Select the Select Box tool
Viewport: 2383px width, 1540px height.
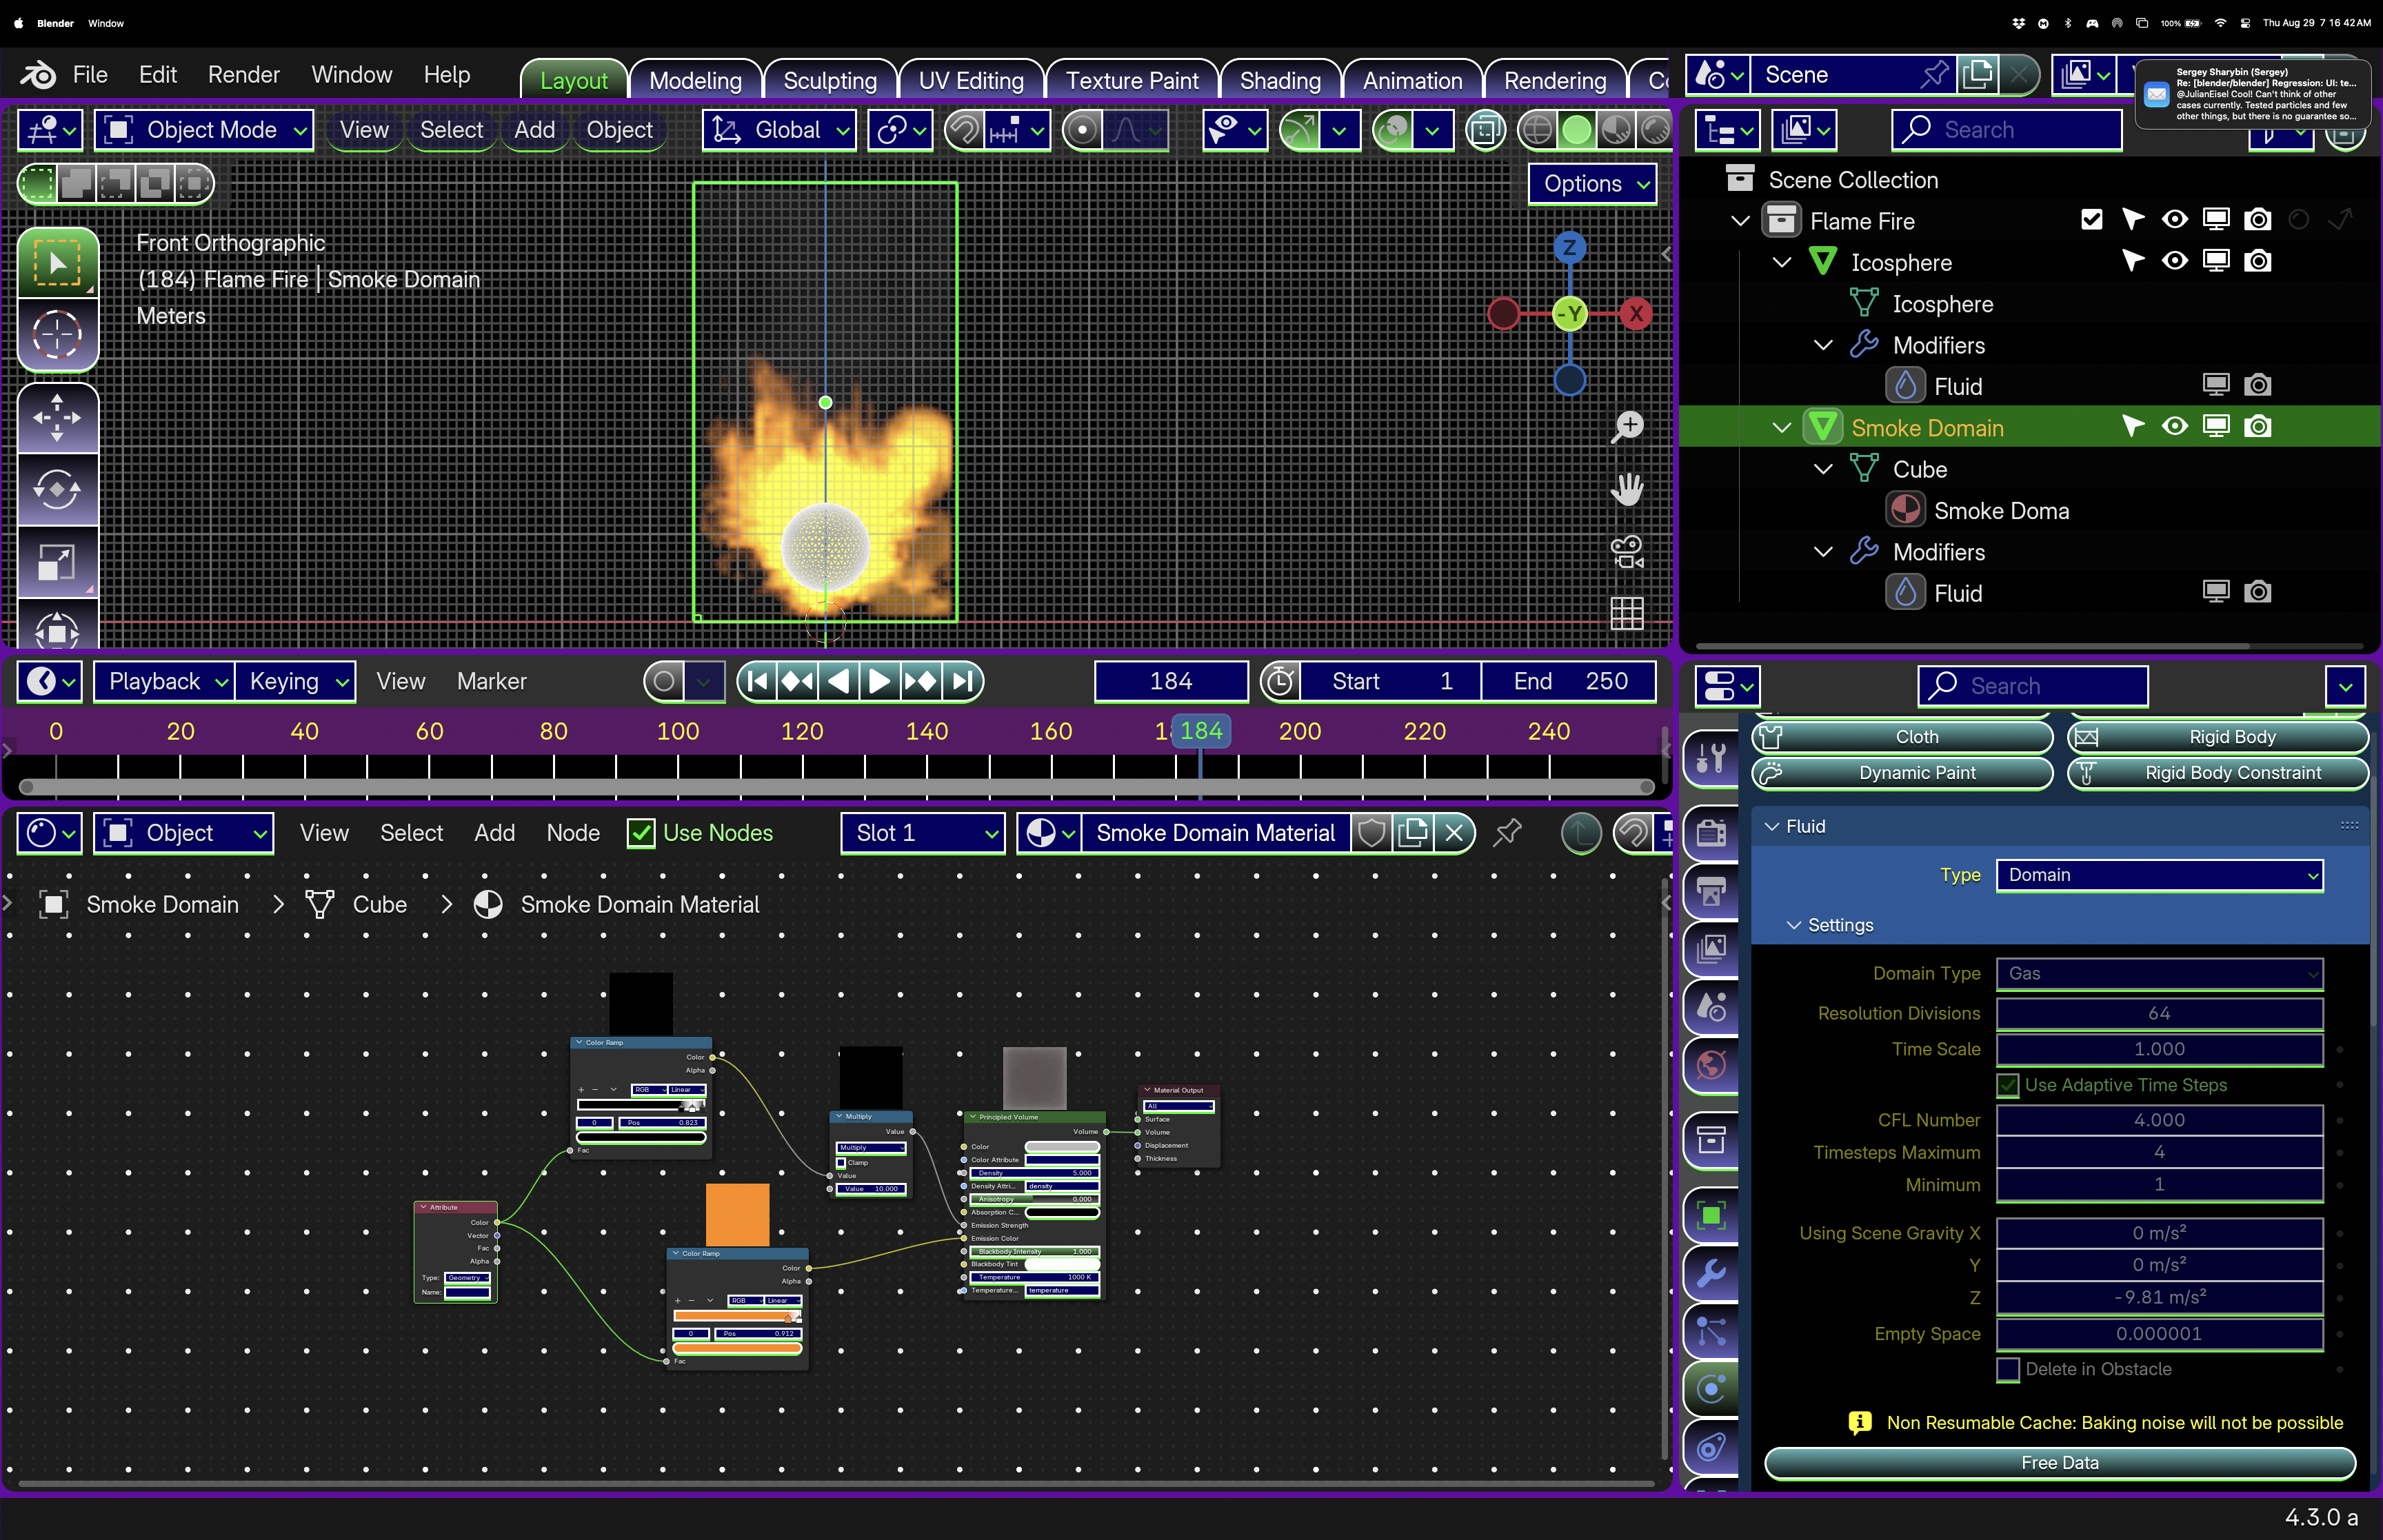pos(58,263)
